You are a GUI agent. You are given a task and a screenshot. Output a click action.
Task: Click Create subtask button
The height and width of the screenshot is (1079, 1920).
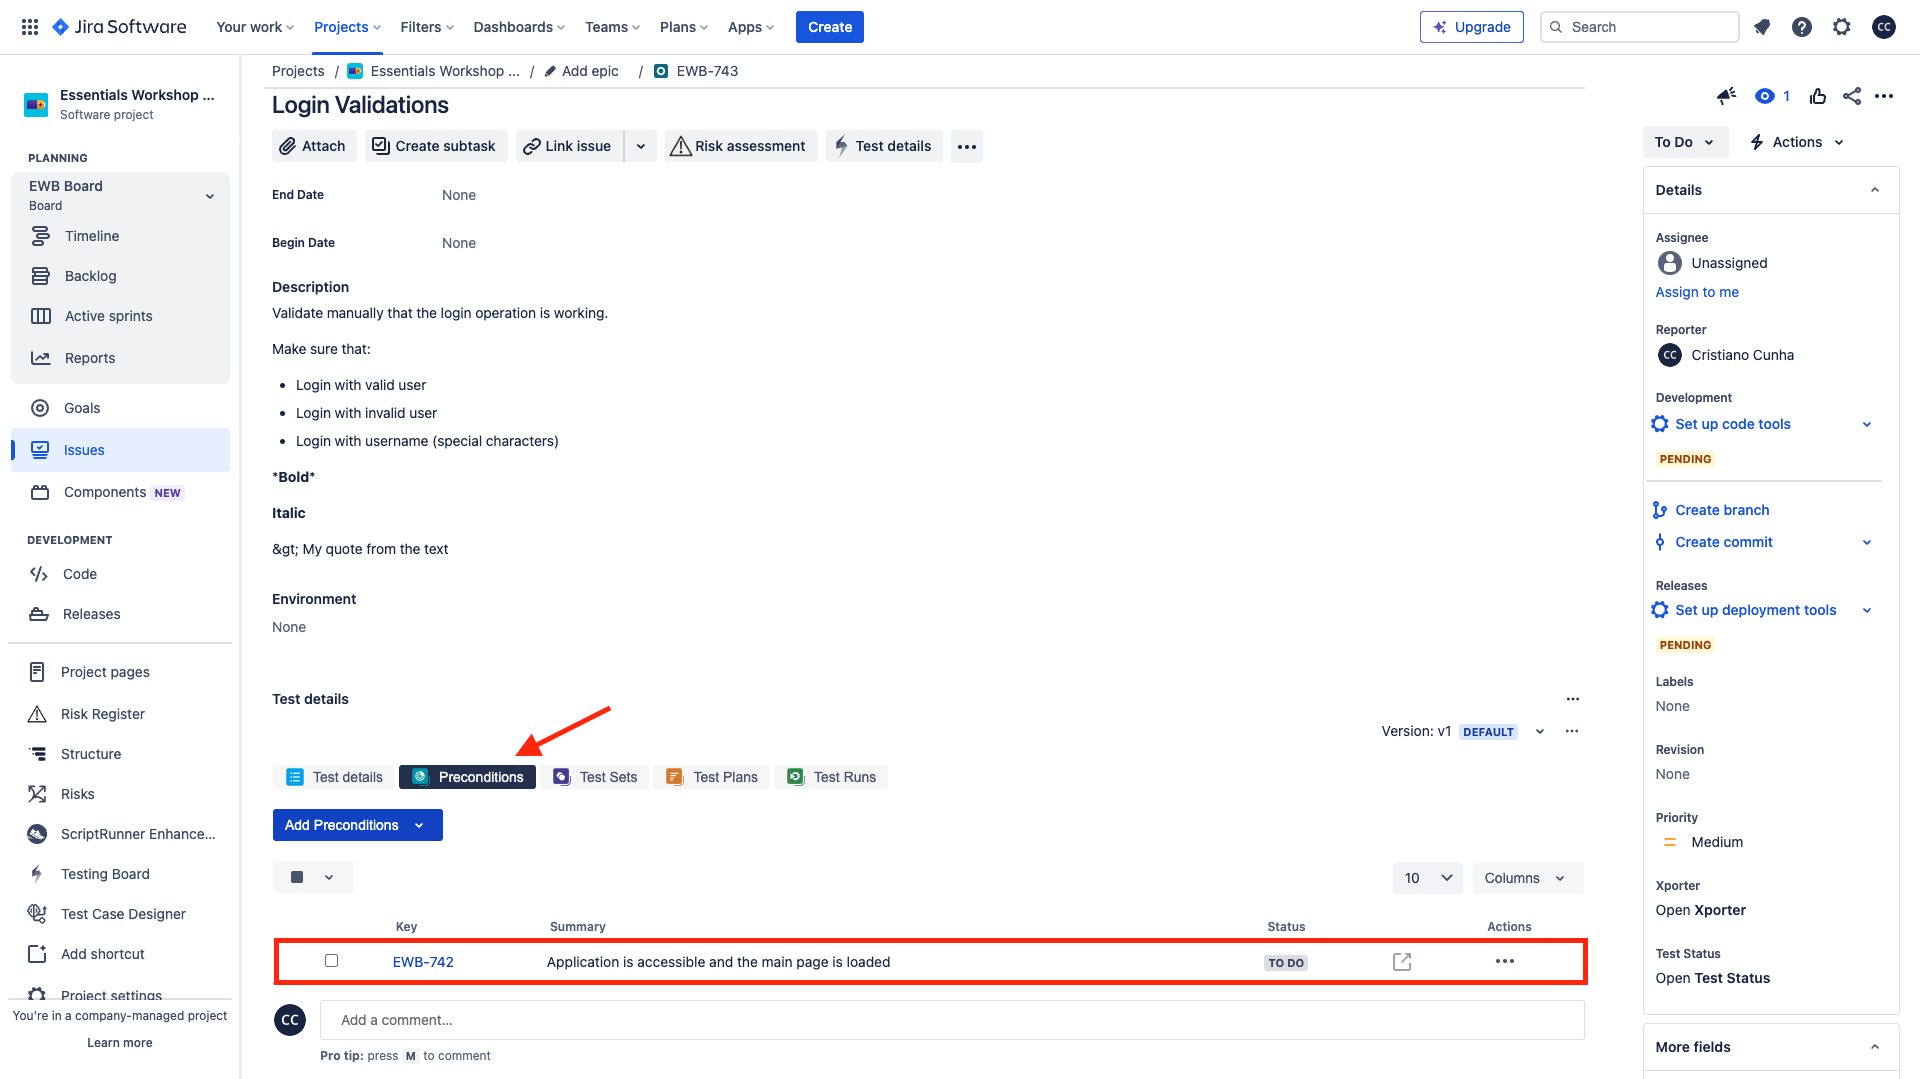pos(436,146)
